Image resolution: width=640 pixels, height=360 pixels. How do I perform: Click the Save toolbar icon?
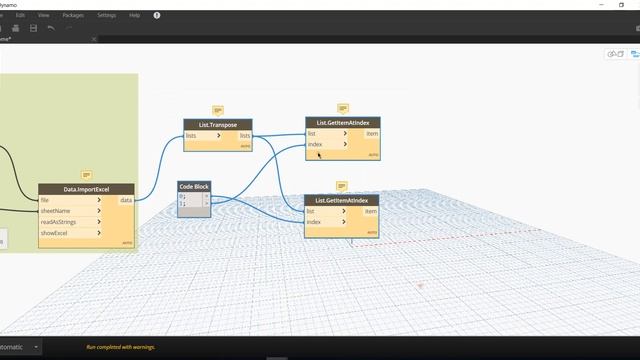tap(33, 28)
